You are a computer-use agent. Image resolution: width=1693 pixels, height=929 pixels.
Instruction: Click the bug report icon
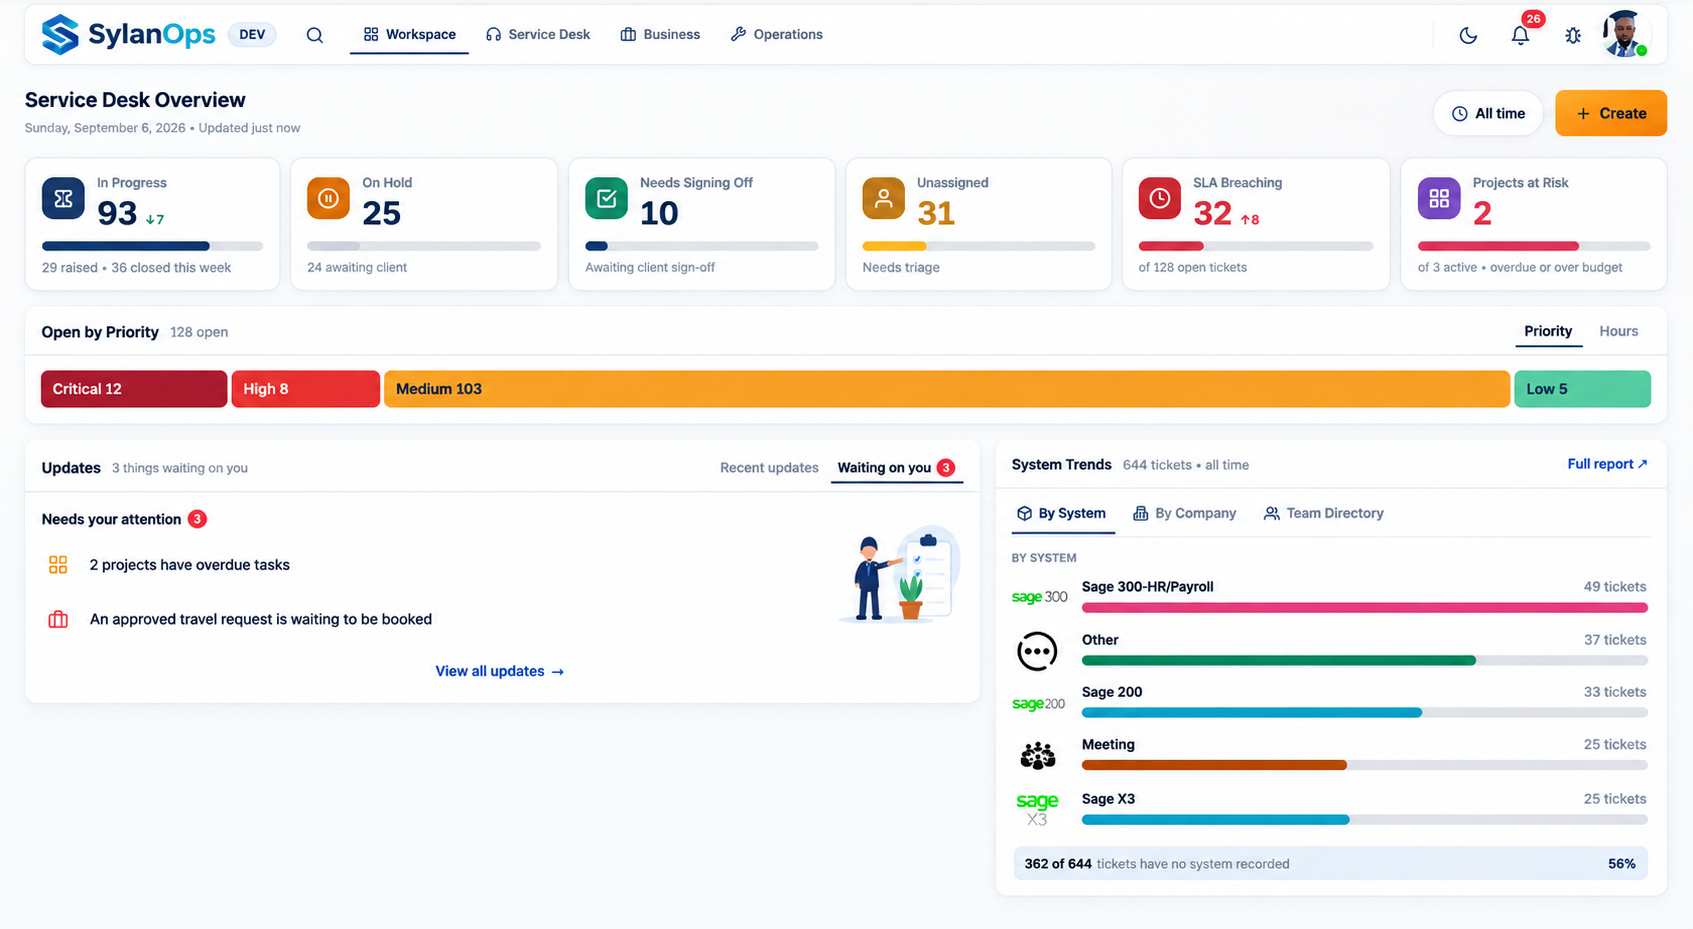[x=1573, y=35]
